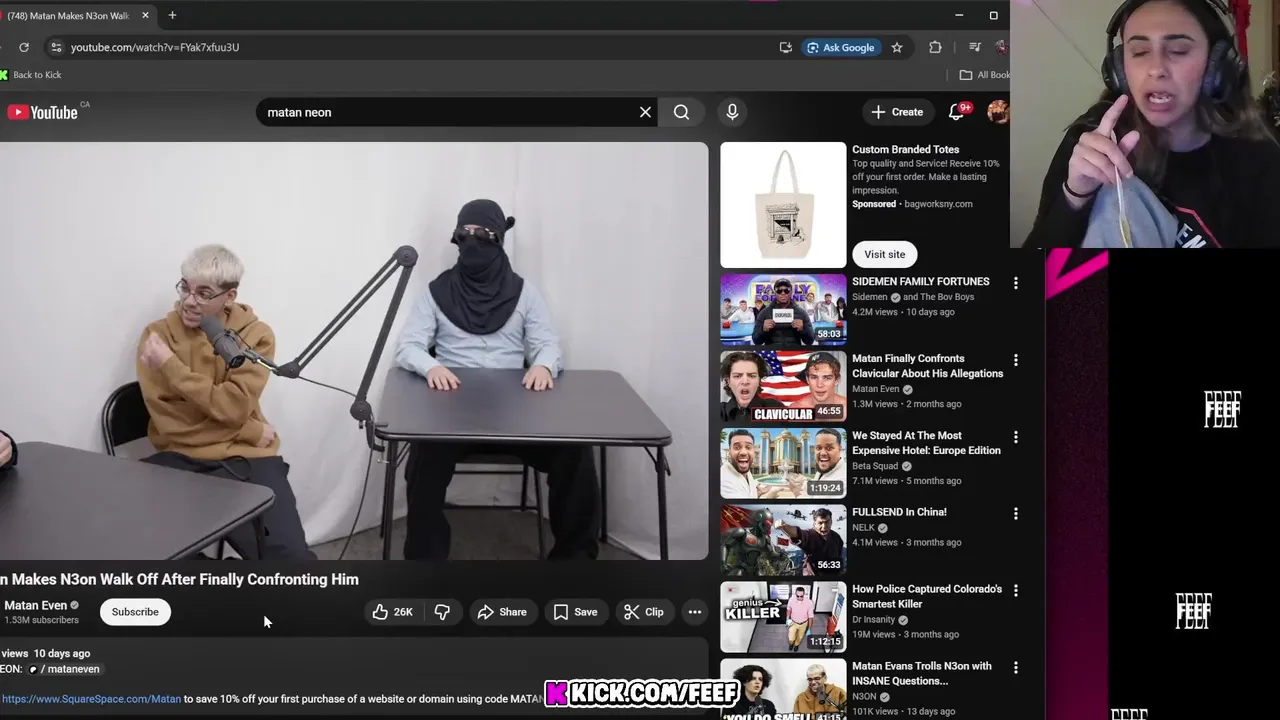Image resolution: width=1280 pixels, height=720 pixels.
Task: Like the video with thumbs up
Action: tap(392, 612)
